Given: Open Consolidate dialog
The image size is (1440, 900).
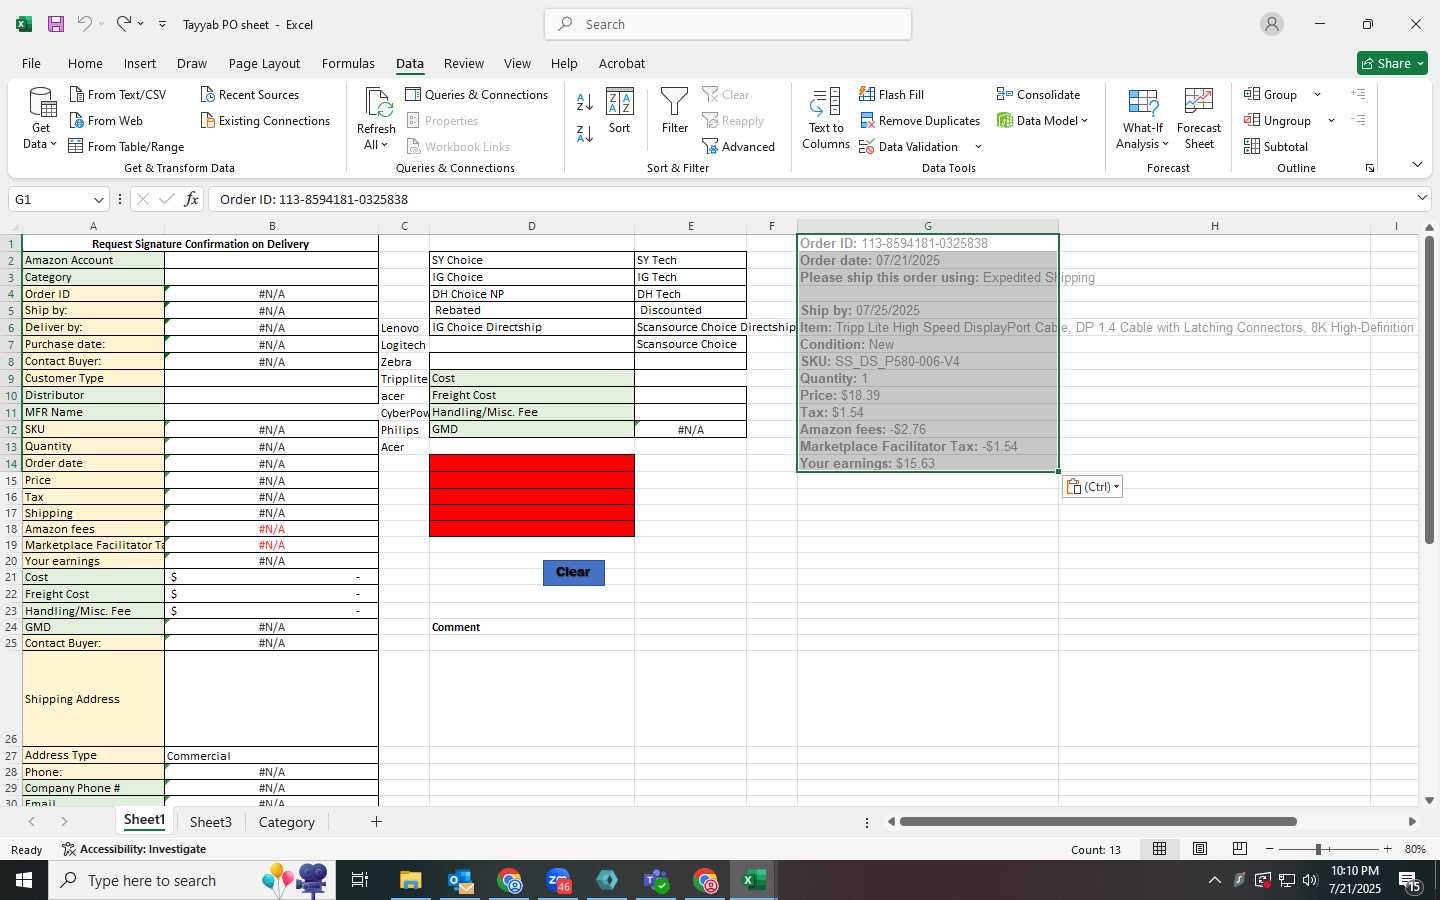Looking at the screenshot, I should click(1038, 94).
